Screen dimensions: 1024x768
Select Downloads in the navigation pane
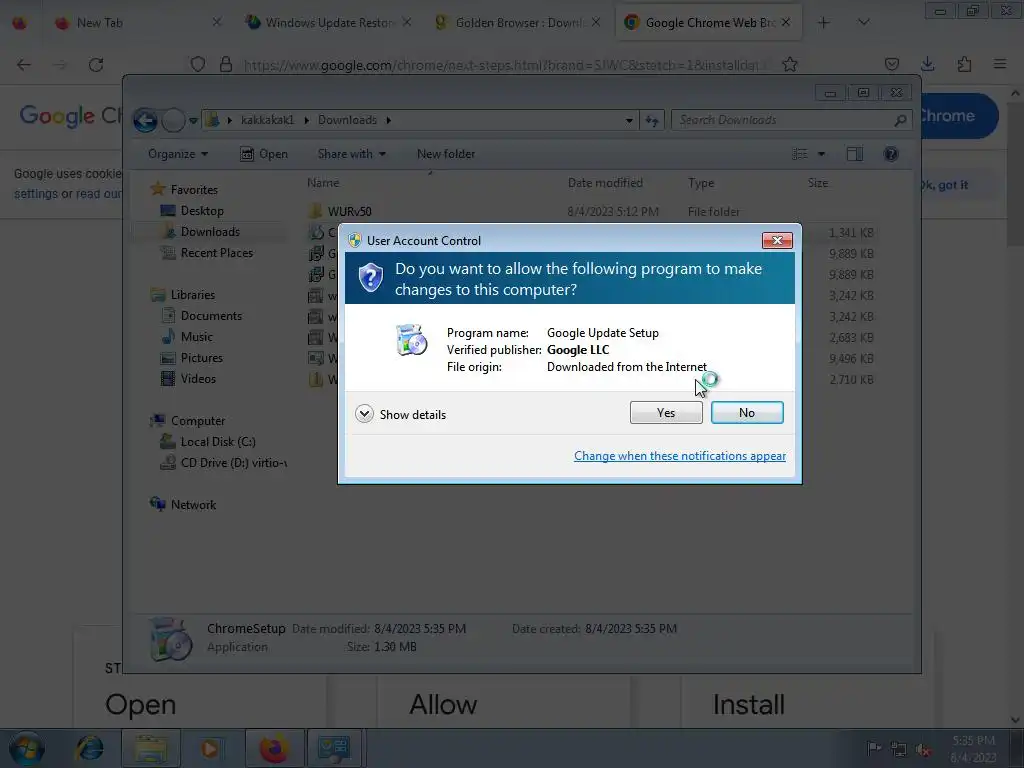210,232
